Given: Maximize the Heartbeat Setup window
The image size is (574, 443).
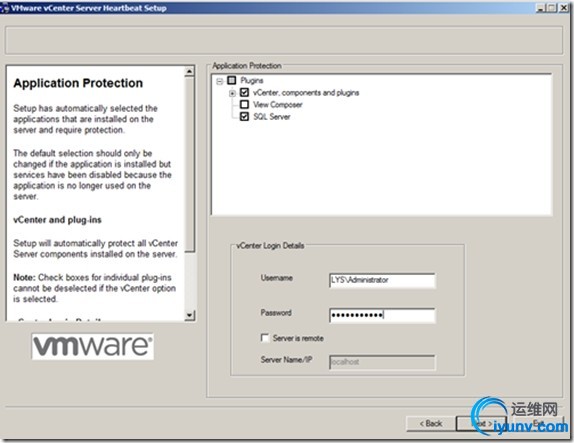Looking at the screenshot, I should click(552, 8).
